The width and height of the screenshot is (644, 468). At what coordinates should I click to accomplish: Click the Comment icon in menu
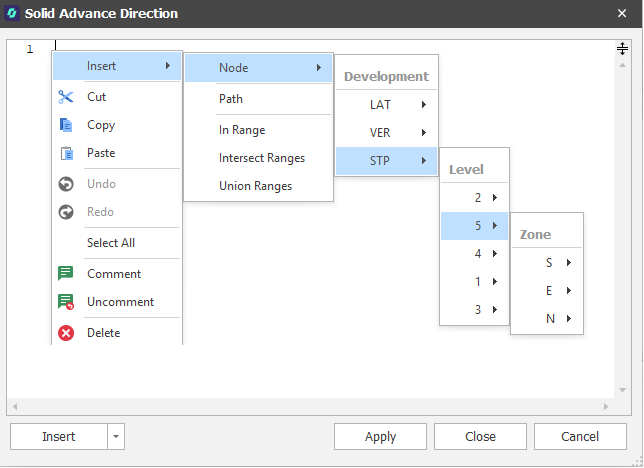click(66, 274)
